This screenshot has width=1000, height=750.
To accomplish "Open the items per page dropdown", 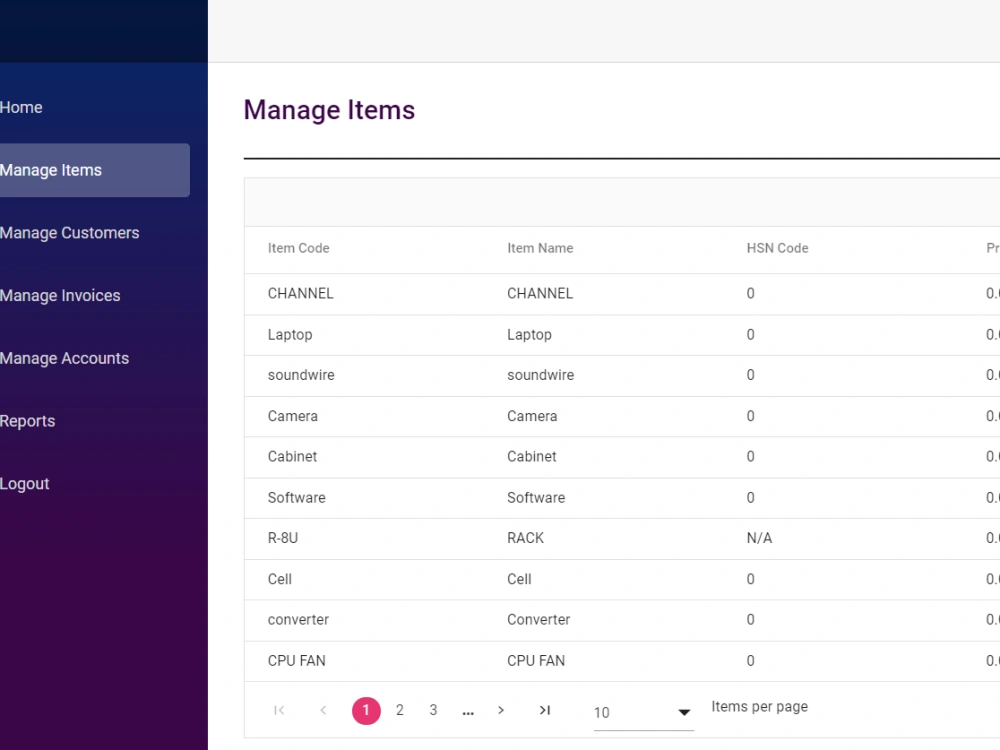I will pyautogui.click(x=643, y=712).
